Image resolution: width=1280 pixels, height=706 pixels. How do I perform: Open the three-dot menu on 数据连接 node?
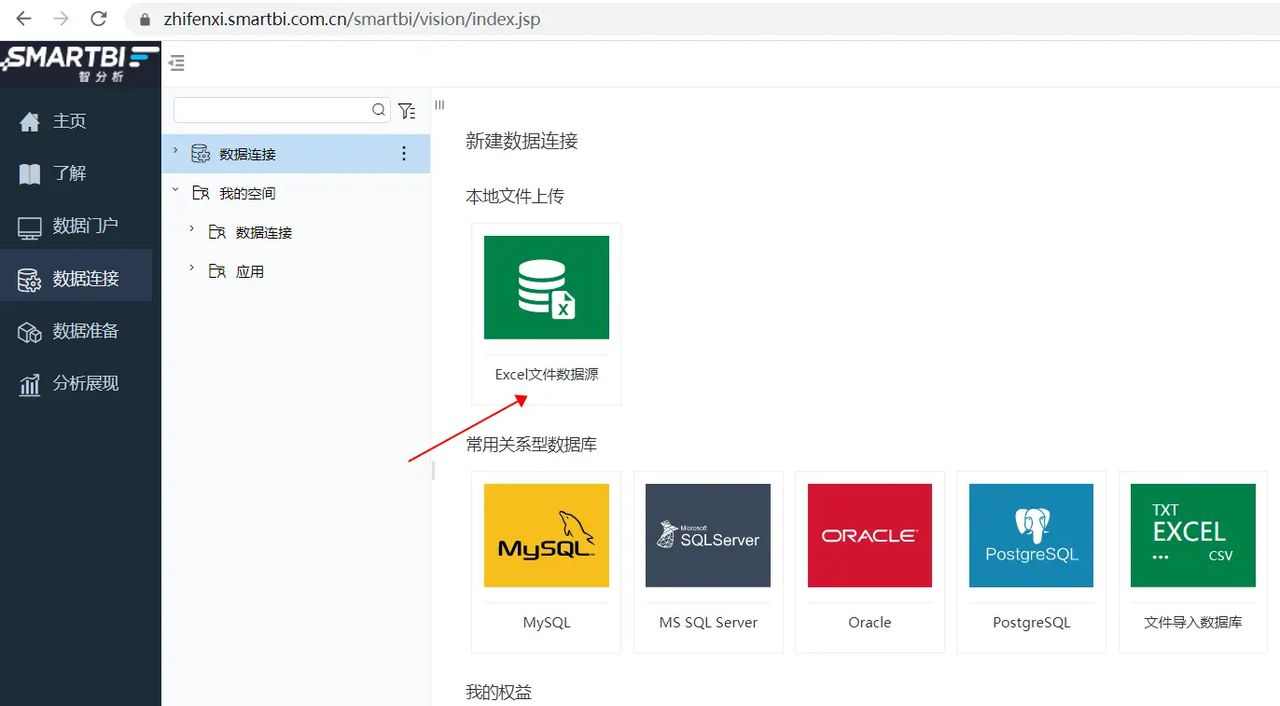click(404, 153)
